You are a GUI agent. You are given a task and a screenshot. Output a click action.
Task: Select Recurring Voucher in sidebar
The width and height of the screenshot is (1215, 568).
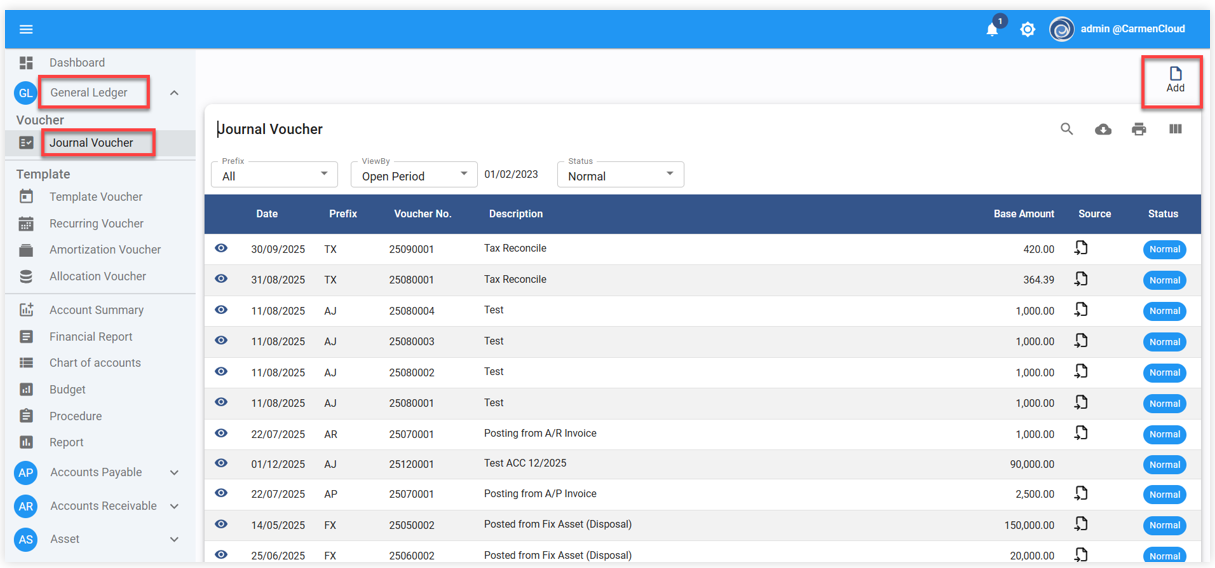coord(96,224)
